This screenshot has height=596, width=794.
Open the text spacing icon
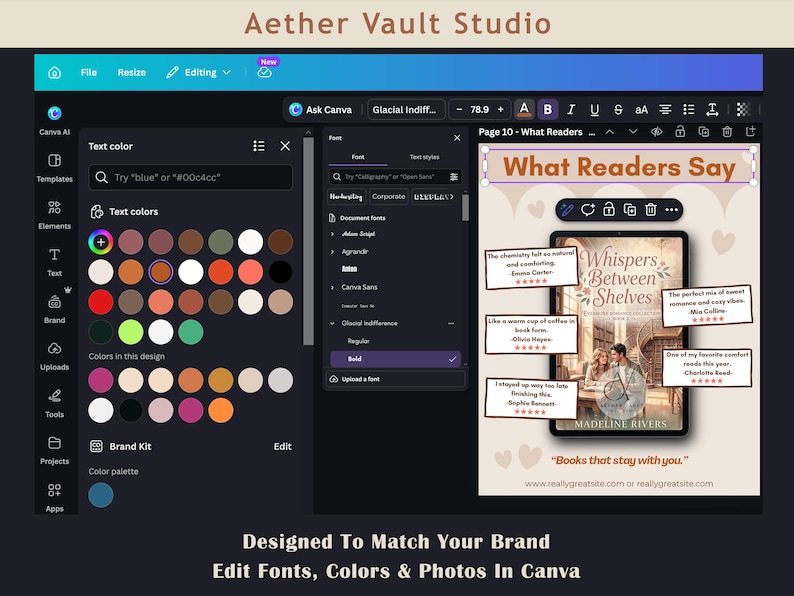click(x=712, y=109)
